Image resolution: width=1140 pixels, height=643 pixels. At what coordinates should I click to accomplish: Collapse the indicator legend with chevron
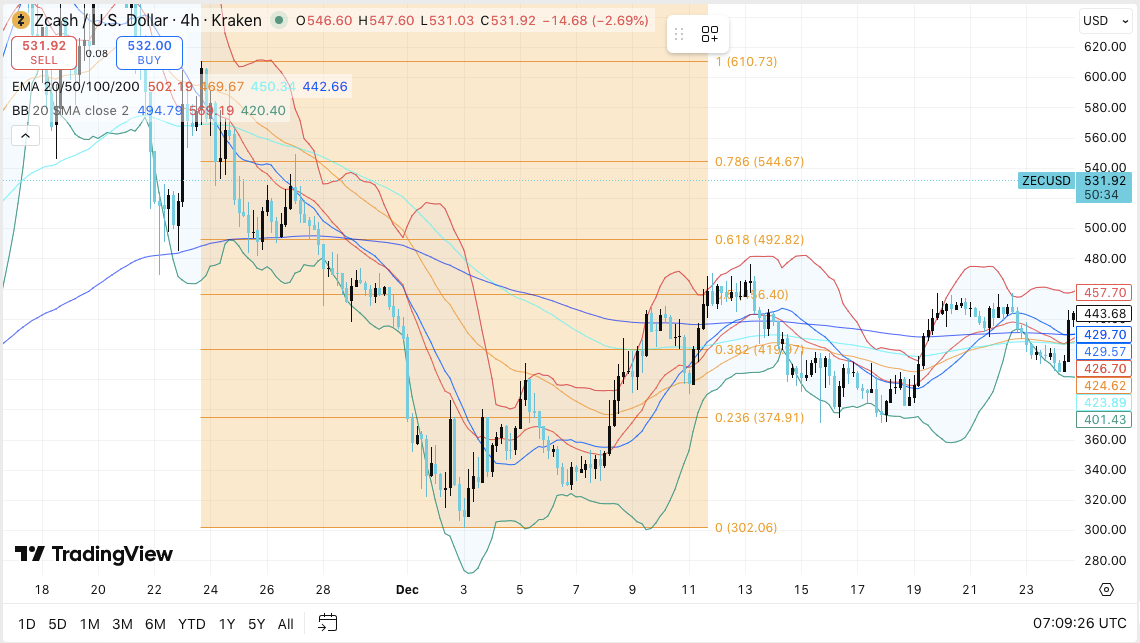click(19, 135)
